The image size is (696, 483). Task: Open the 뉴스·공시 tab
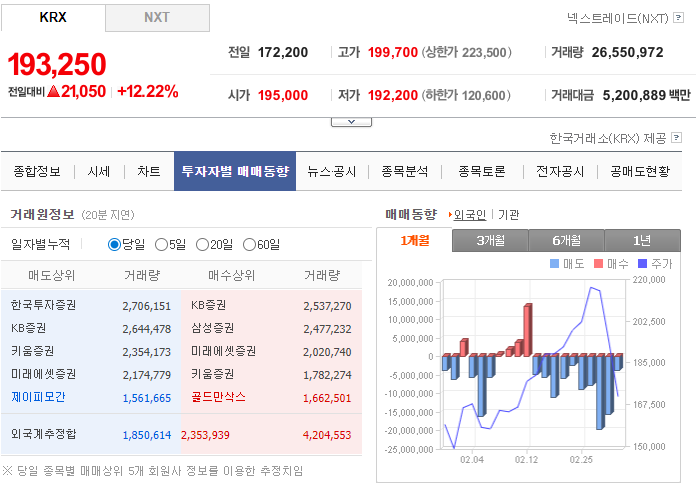tap(332, 171)
